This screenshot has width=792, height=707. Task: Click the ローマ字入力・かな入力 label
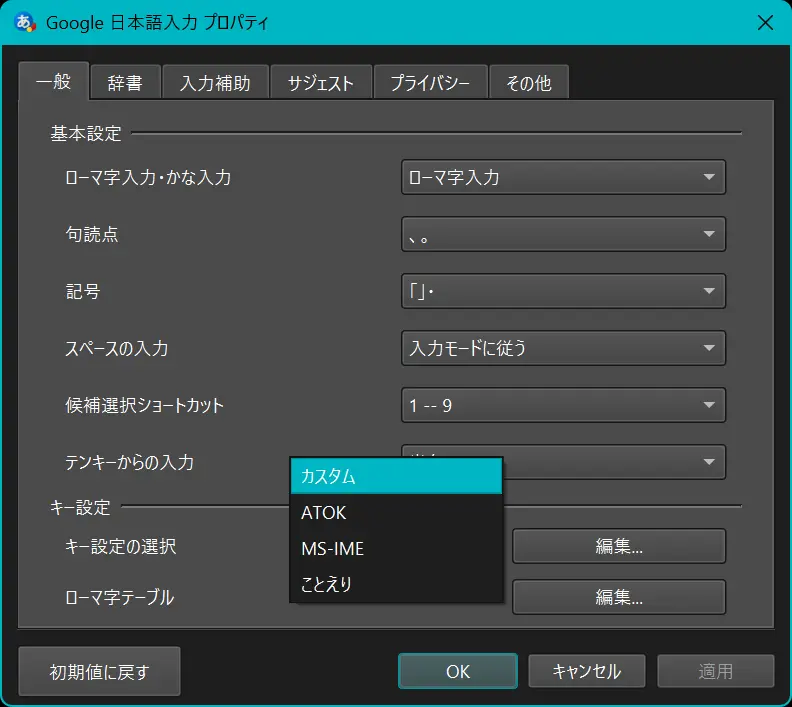[148, 178]
